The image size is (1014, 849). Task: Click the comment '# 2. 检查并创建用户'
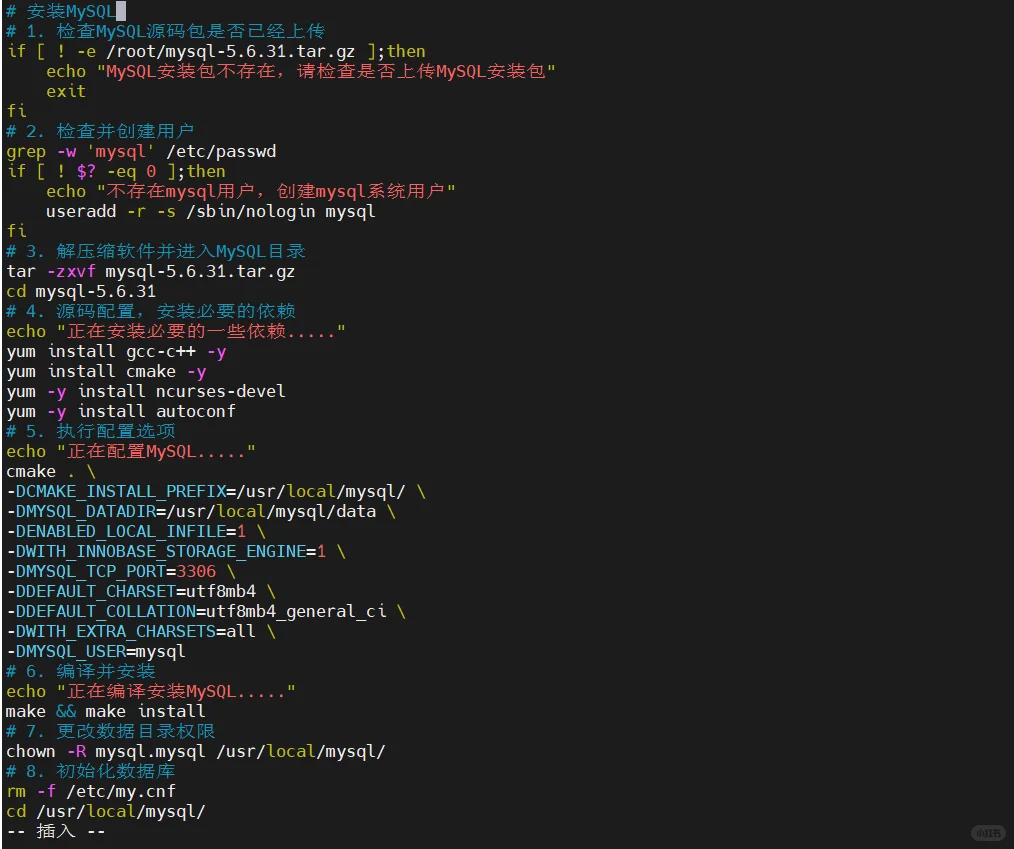(100, 131)
